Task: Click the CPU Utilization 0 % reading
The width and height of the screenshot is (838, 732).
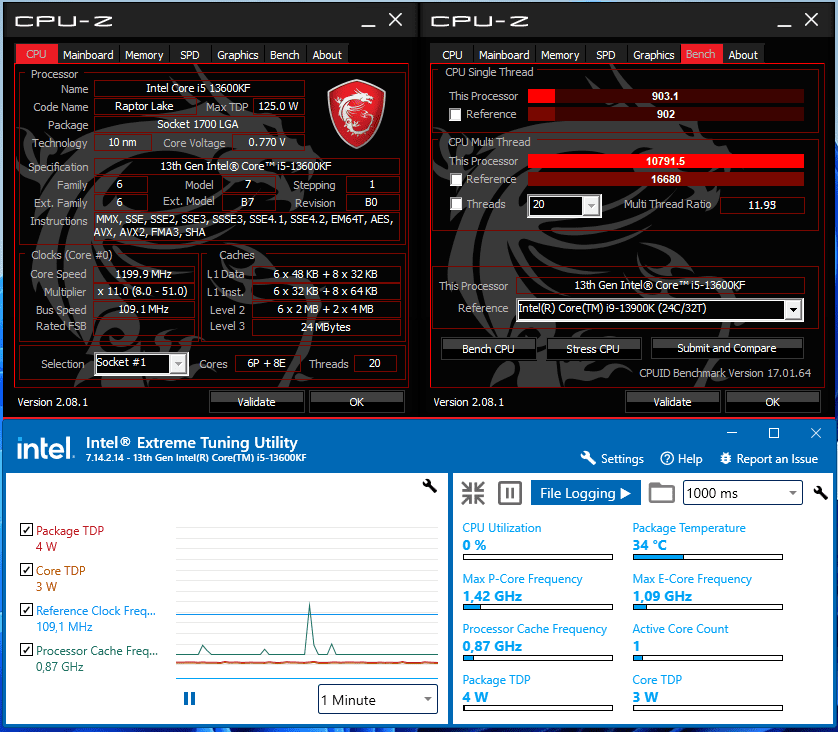Action: (474, 545)
